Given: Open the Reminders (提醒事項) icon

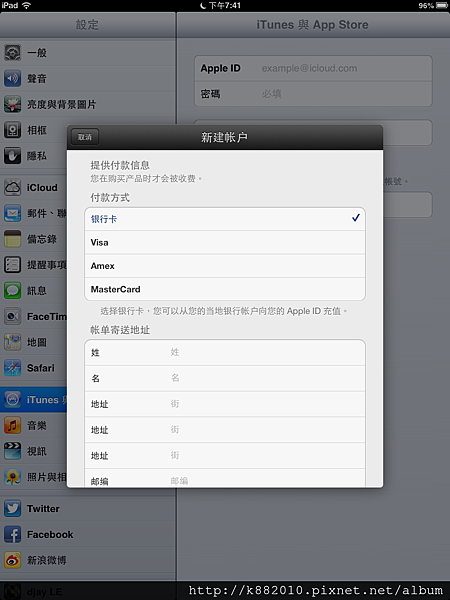Looking at the screenshot, I should pyautogui.click(x=12, y=265).
